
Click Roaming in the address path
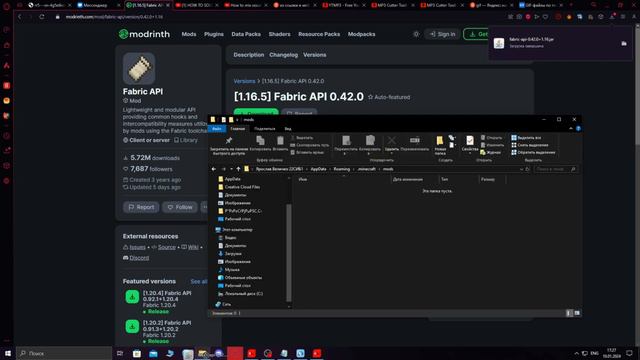pos(342,169)
